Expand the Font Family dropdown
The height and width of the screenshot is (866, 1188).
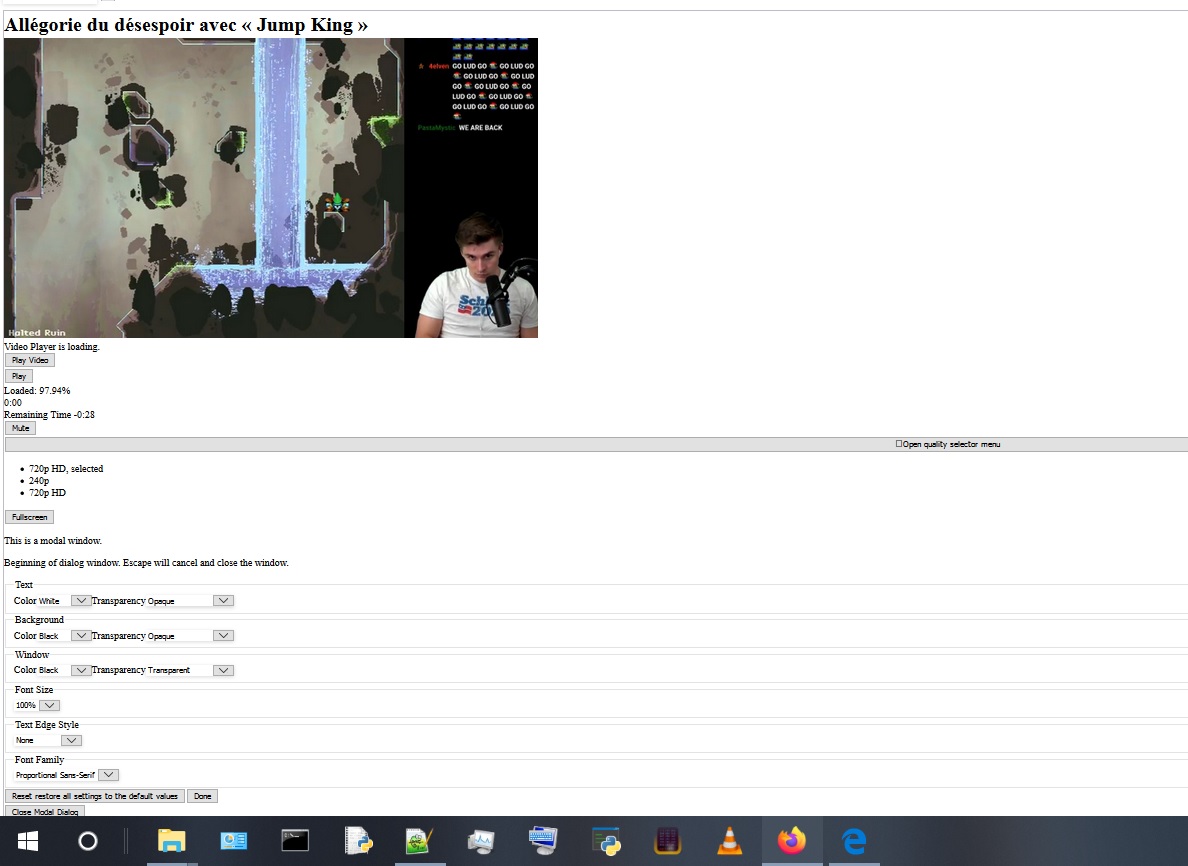pyautogui.click(x=109, y=775)
